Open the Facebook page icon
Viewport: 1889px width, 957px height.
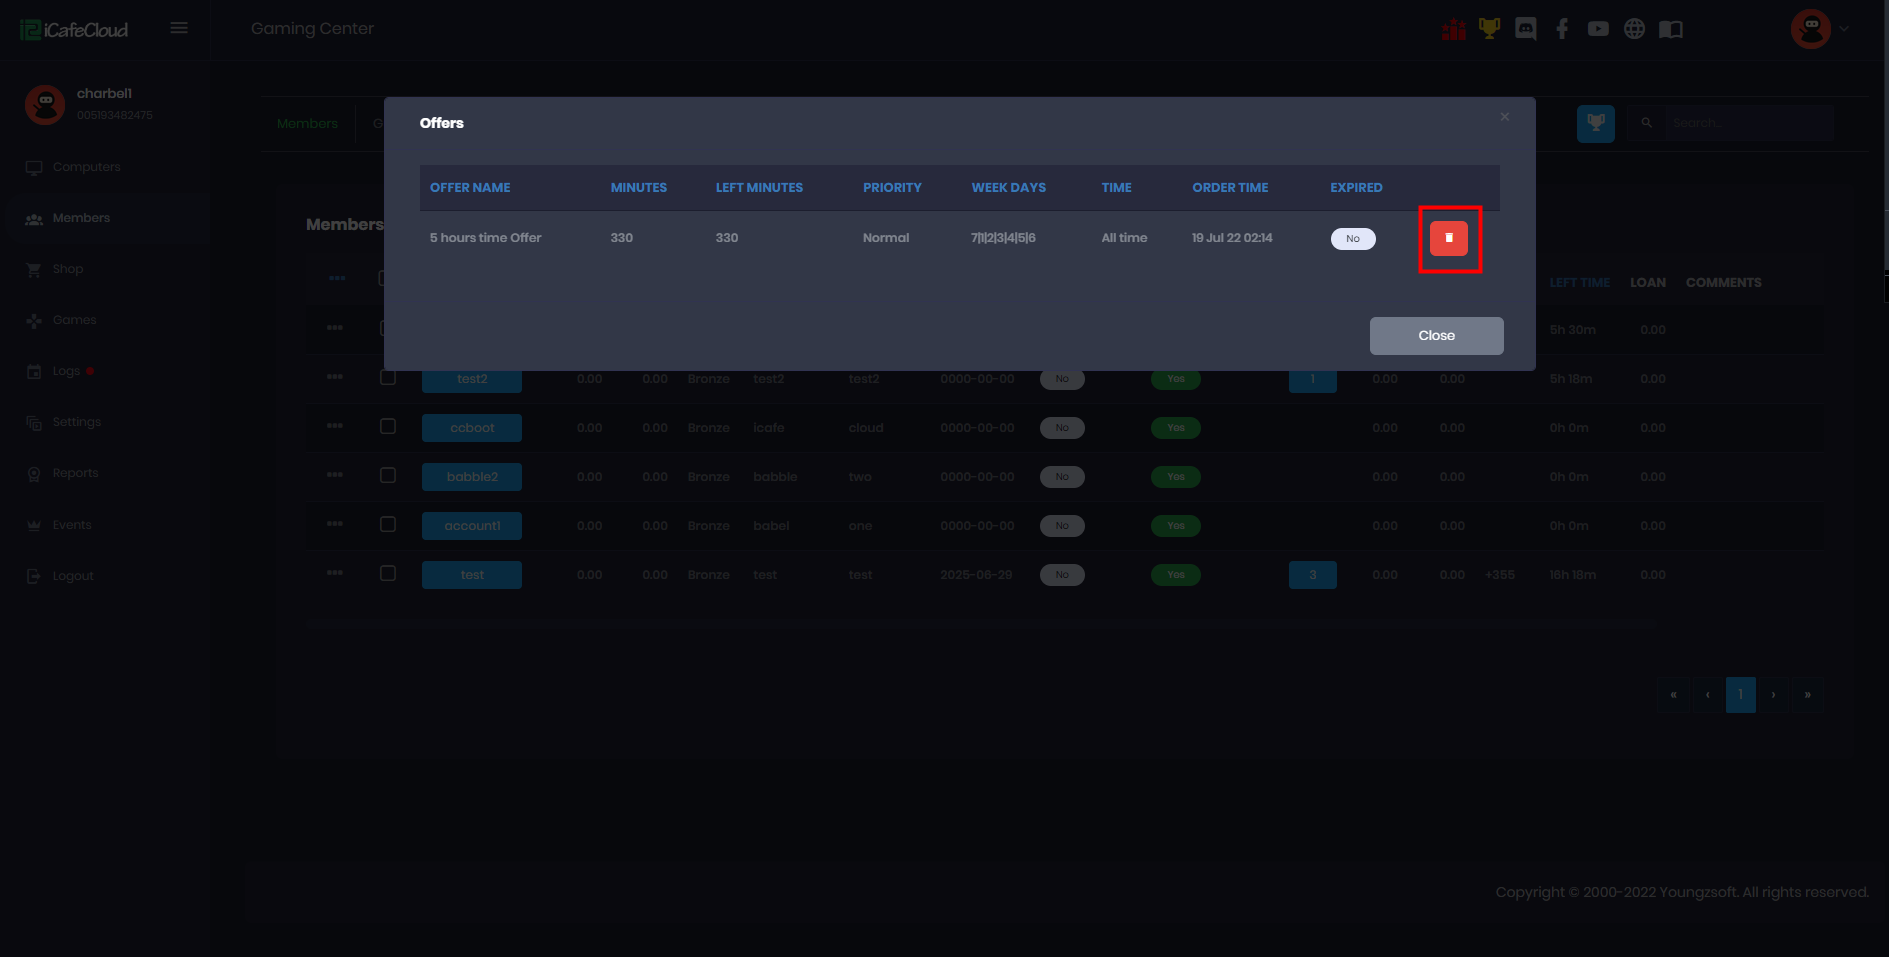tap(1562, 29)
